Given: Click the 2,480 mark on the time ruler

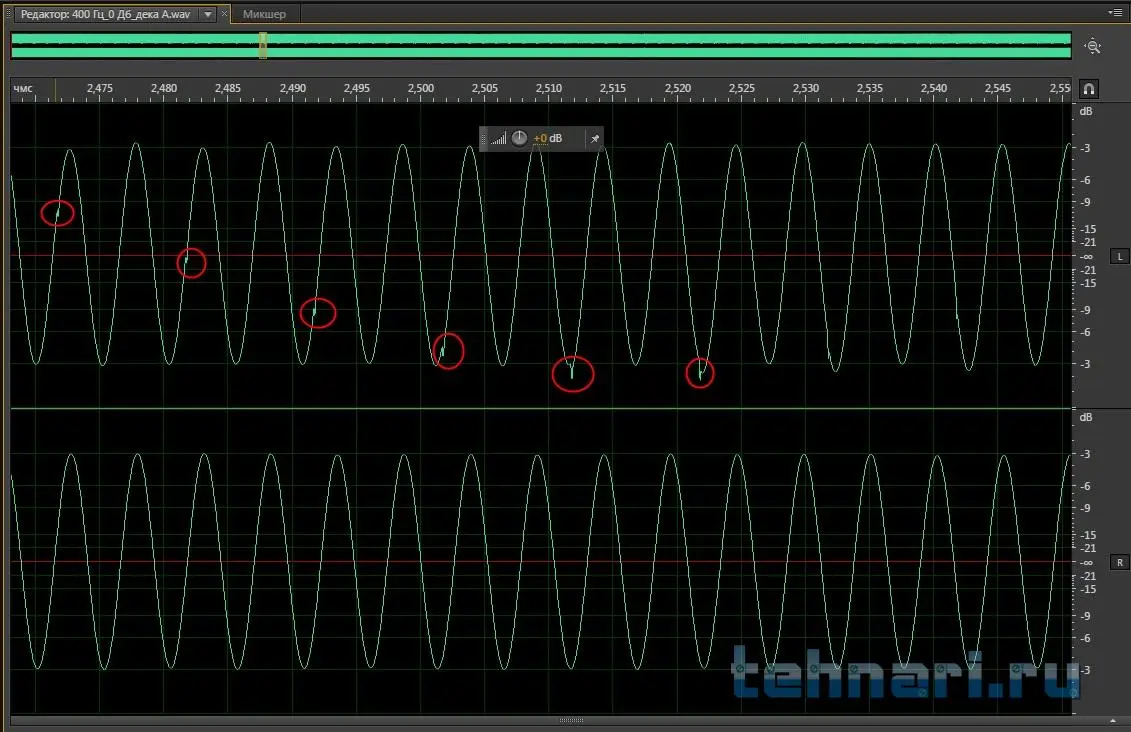Looking at the screenshot, I should 164,88.
